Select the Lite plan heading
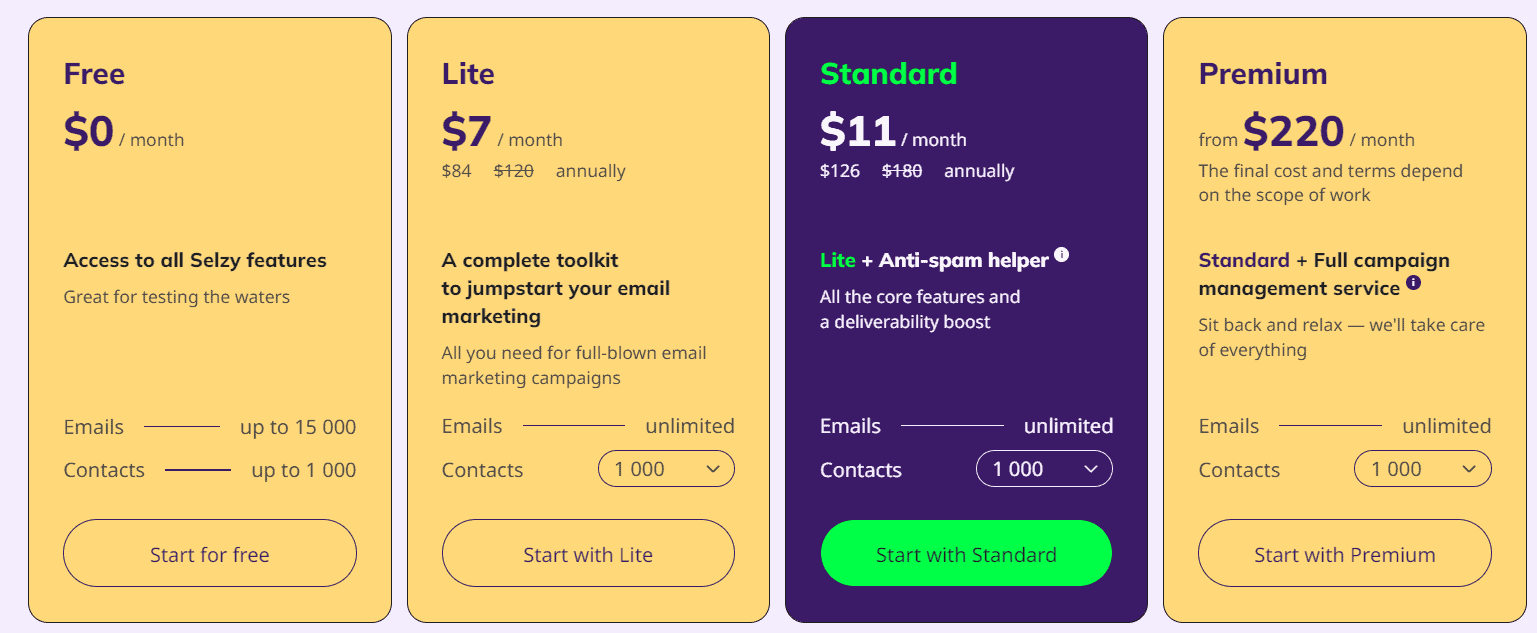This screenshot has width=1537, height=633. (468, 74)
